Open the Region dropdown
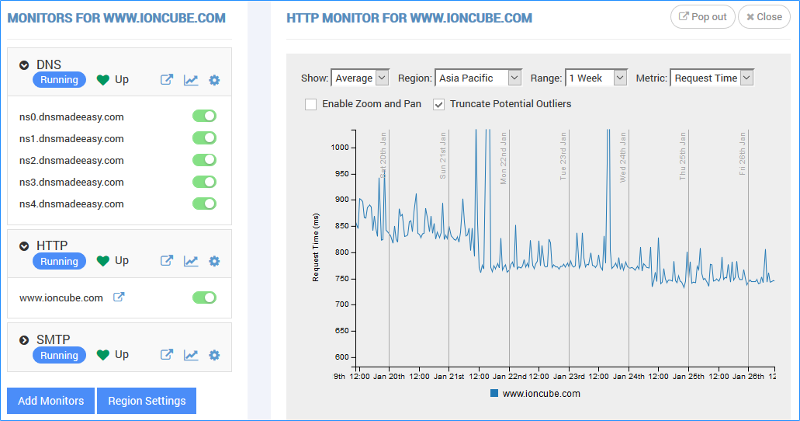Image resolution: width=800 pixels, height=421 pixels. [x=479, y=78]
